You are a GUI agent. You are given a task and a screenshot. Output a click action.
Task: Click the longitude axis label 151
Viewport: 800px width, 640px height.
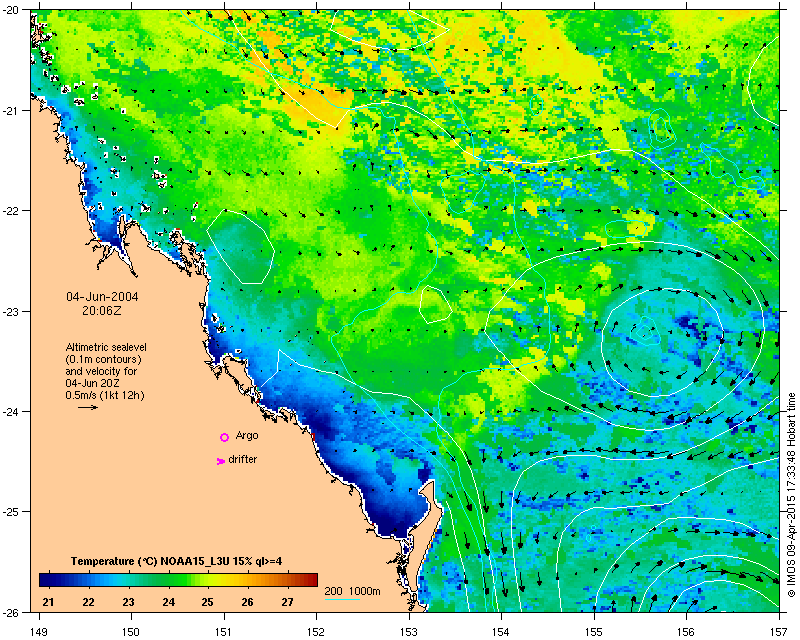click(223, 632)
